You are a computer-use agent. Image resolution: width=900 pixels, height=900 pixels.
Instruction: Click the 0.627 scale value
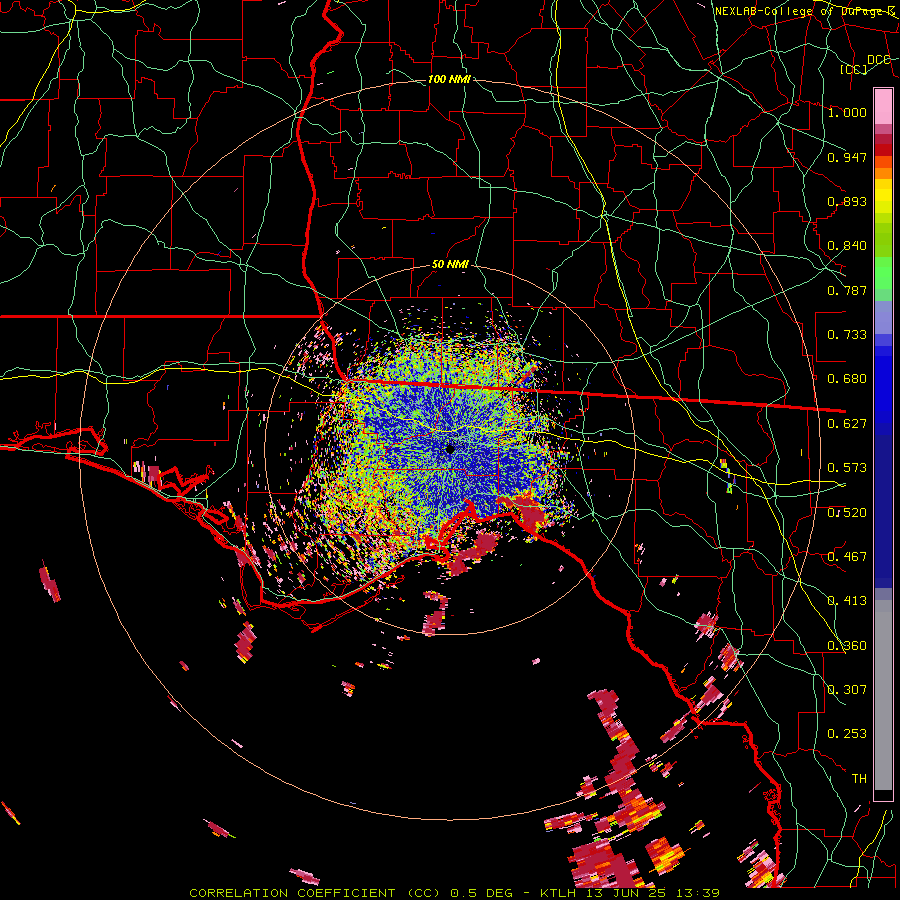847,424
